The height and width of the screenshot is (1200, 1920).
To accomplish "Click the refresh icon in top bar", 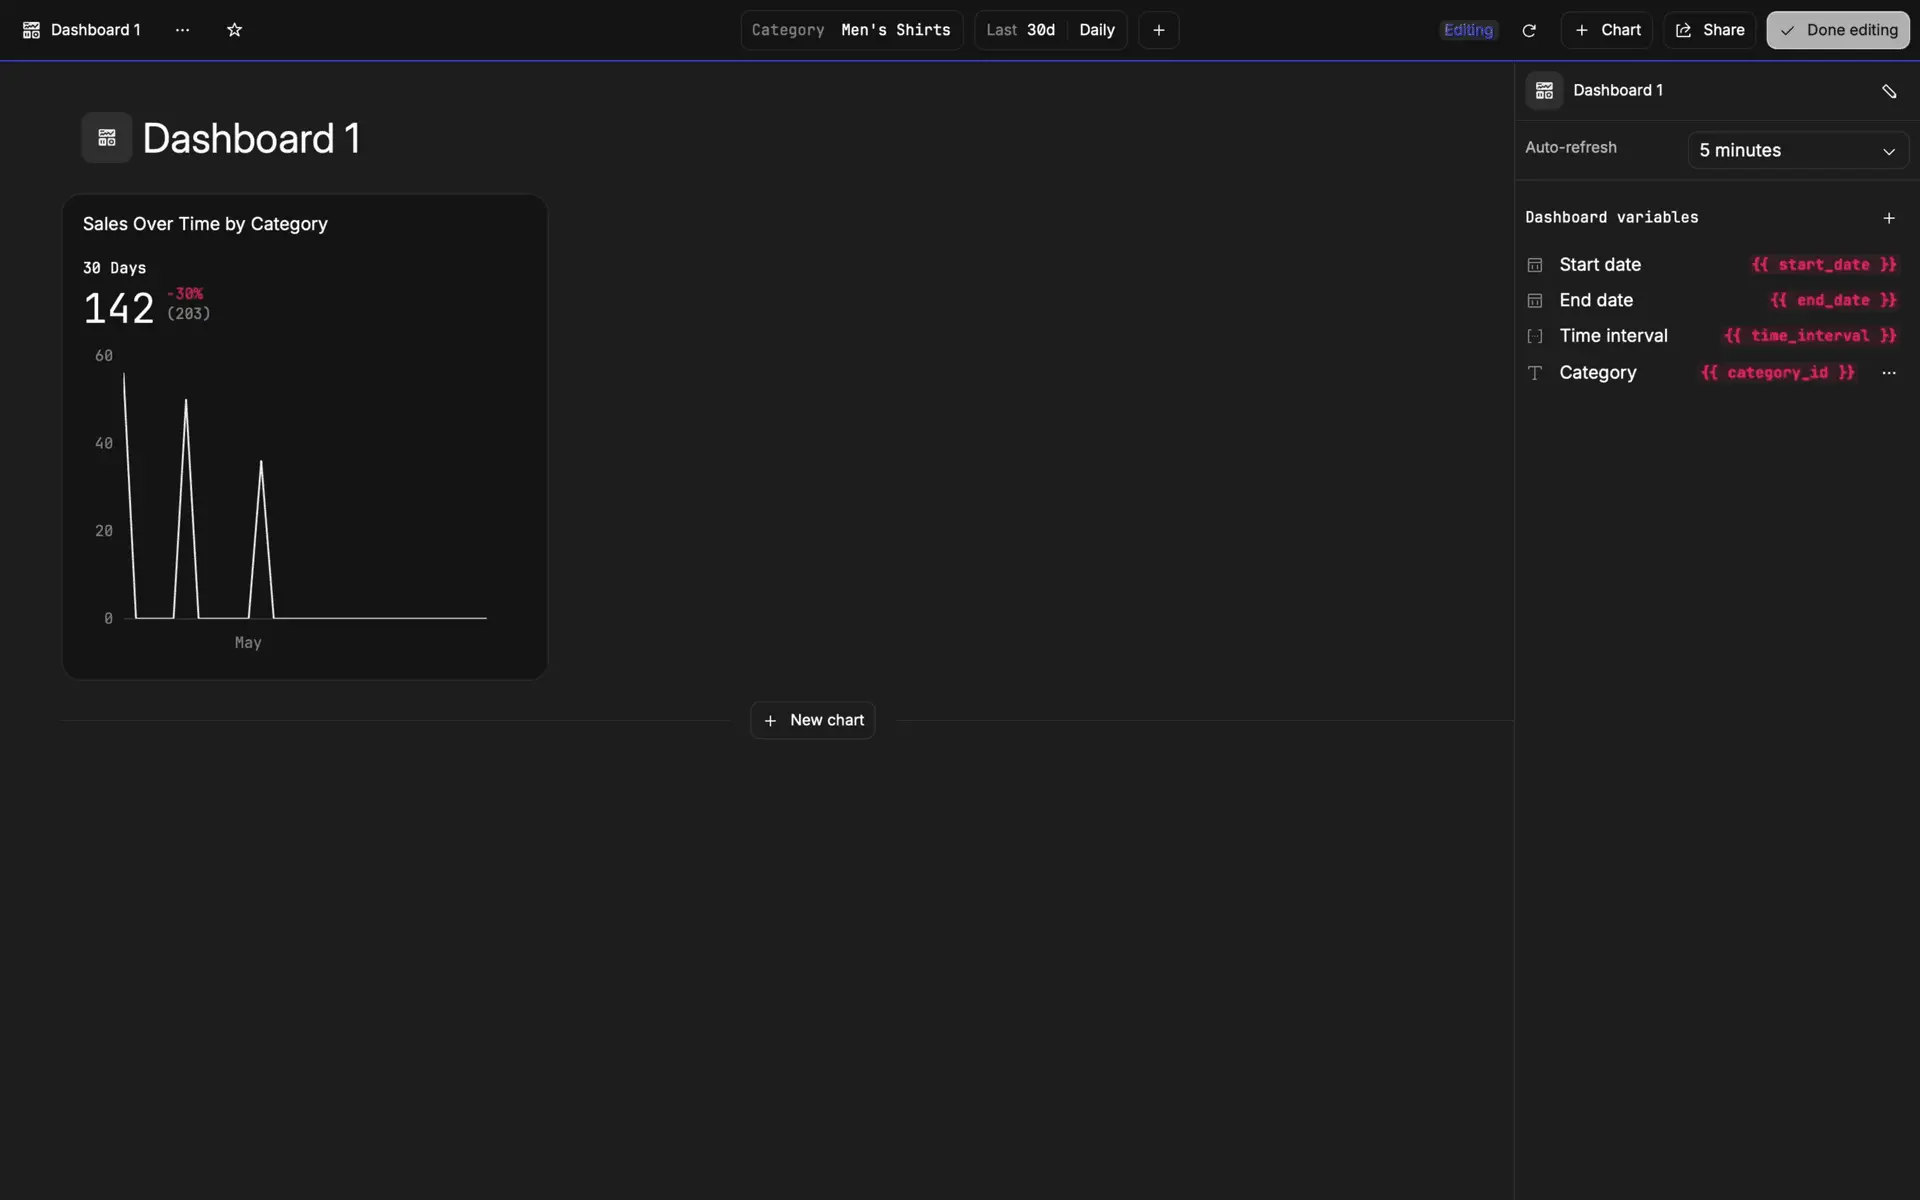I will (1528, 30).
